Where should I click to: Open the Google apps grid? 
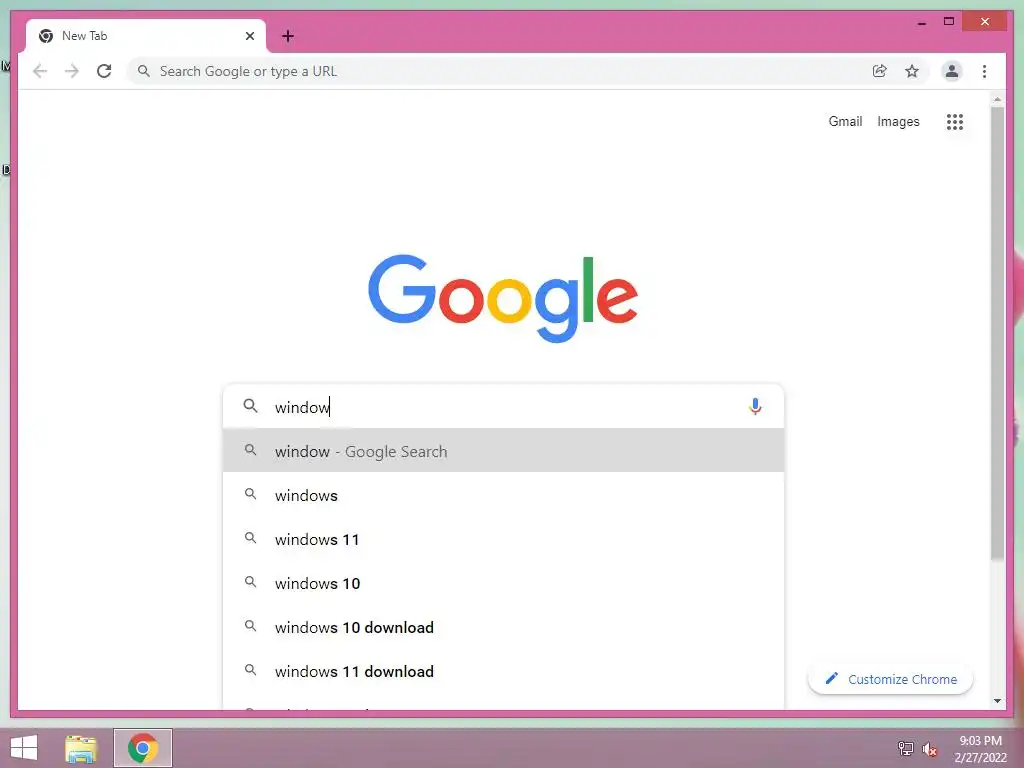pos(955,121)
